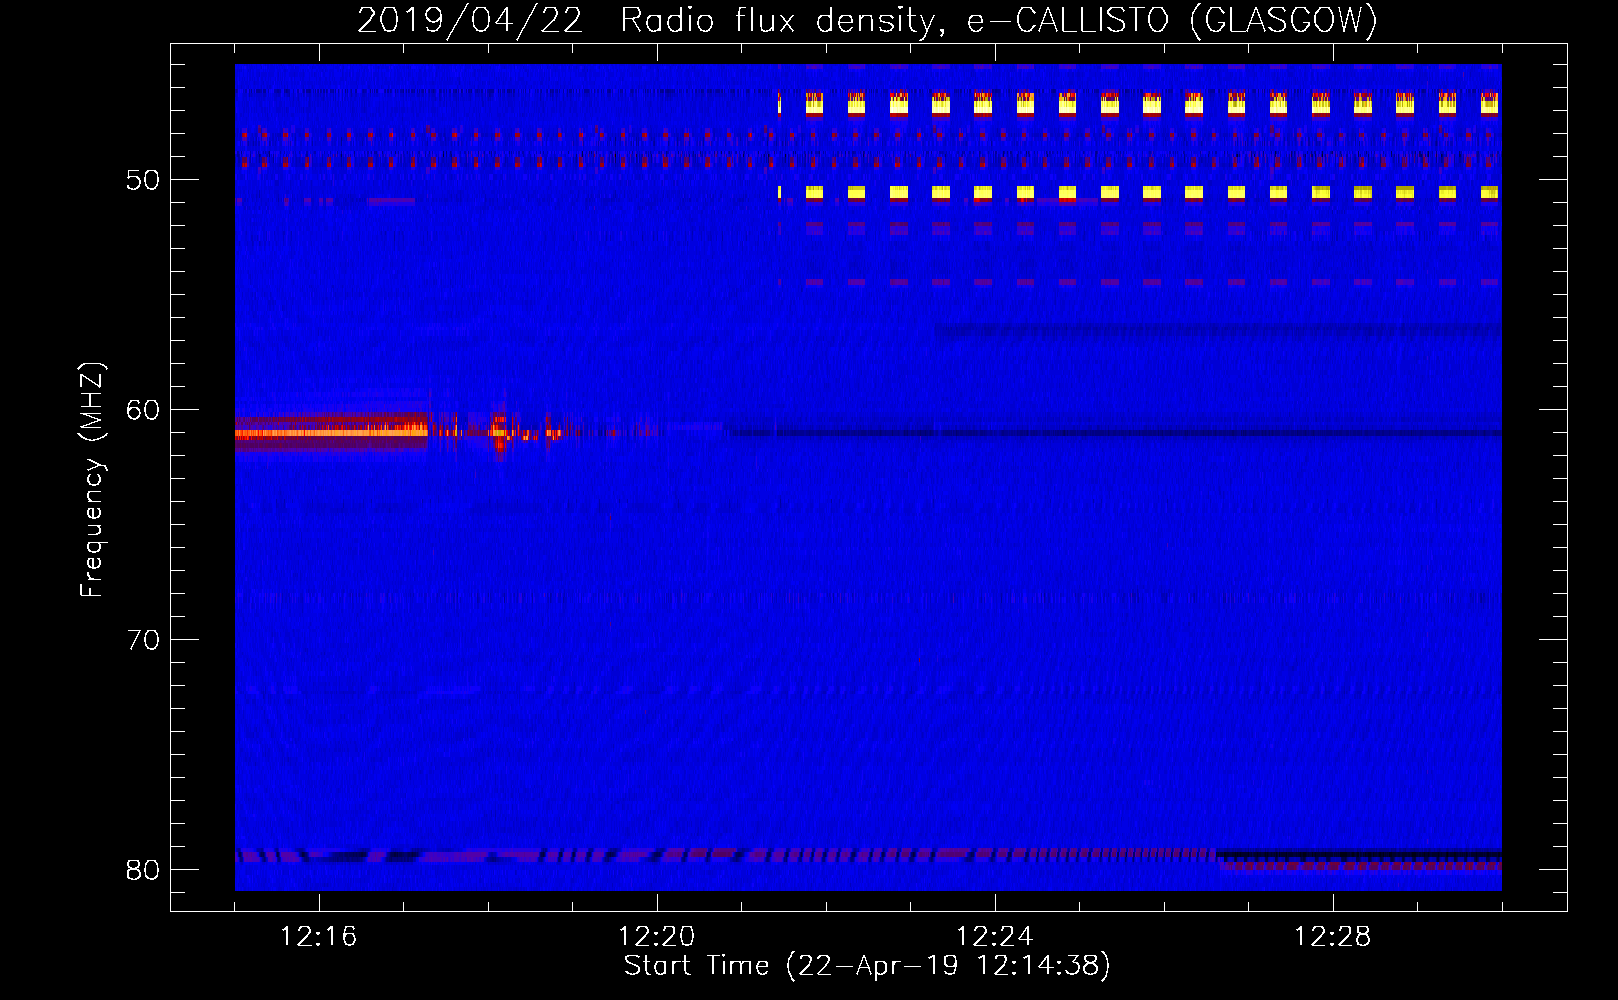Click the '70' frequency tick label
This screenshot has width=1618, height=1000.
coord(143,640)
